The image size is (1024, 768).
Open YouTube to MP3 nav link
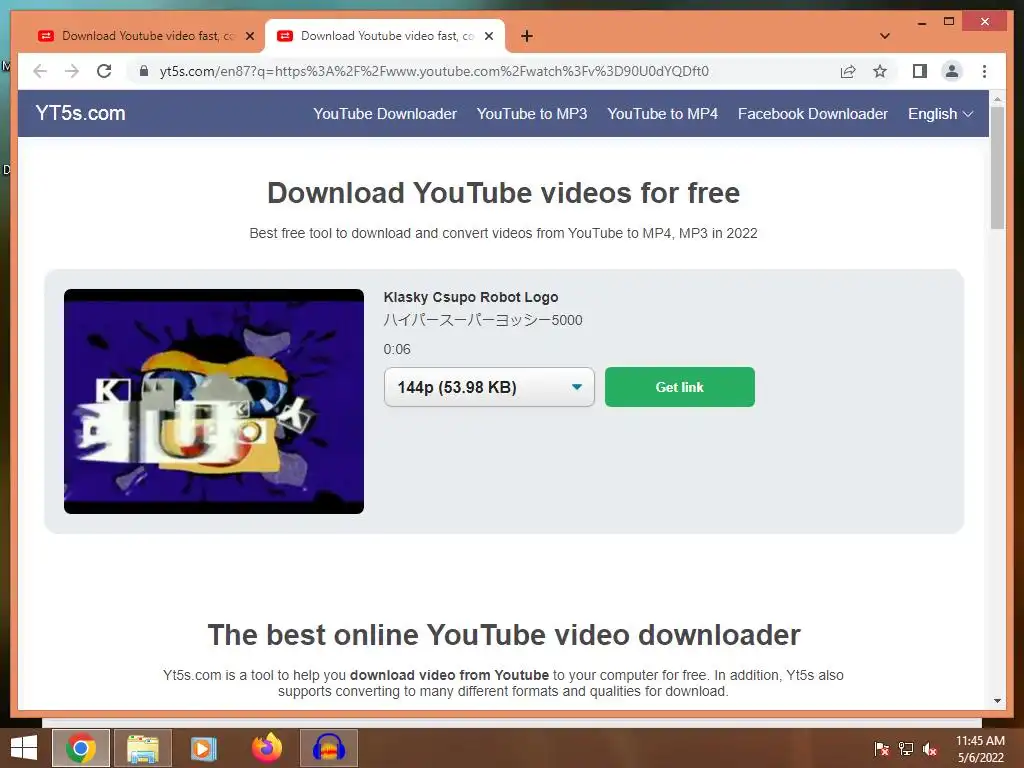pyautogui.click(x=532, y=114)
